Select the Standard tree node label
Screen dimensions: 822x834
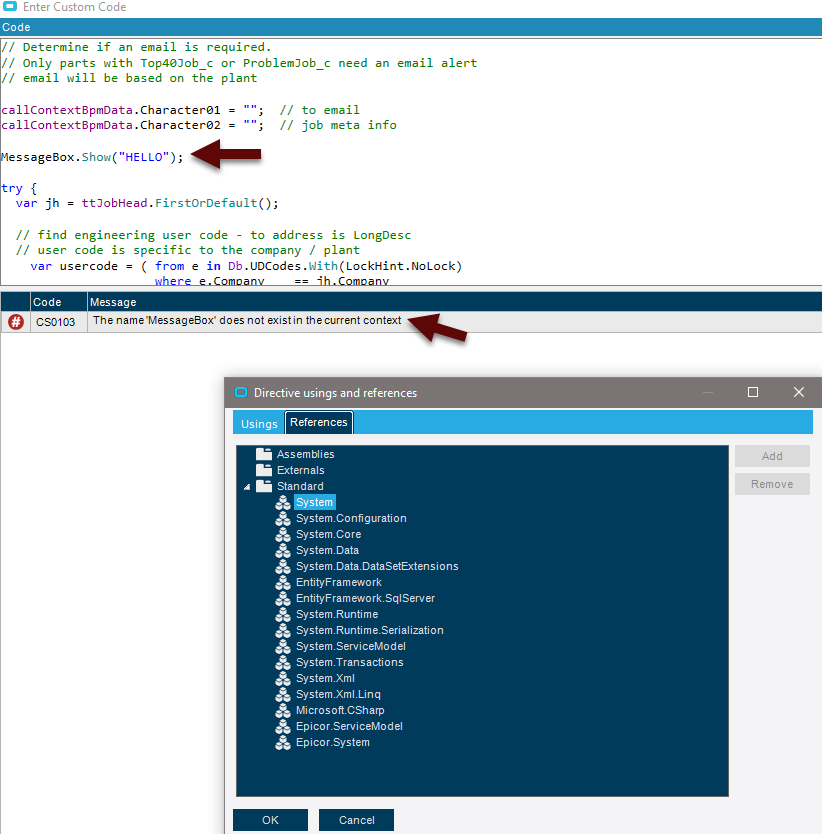point(300,486)
